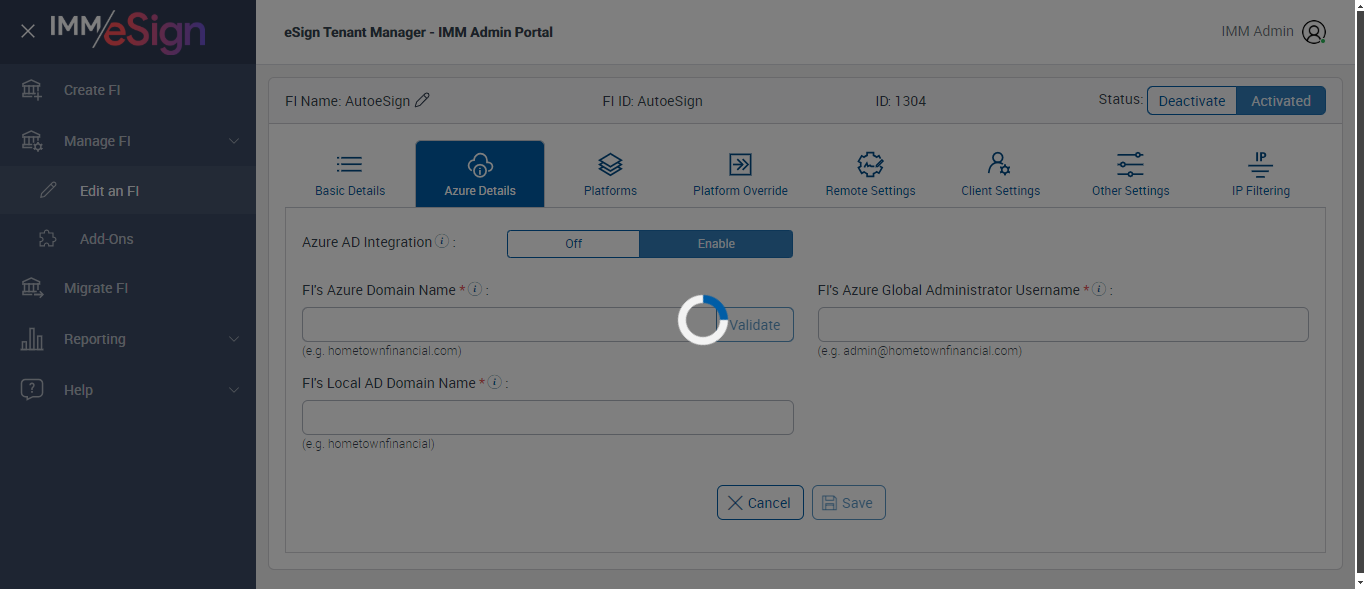1366x589 pixels.
Task: Set Azure AD Integration to Enable
Action: (x=716, y=244)
